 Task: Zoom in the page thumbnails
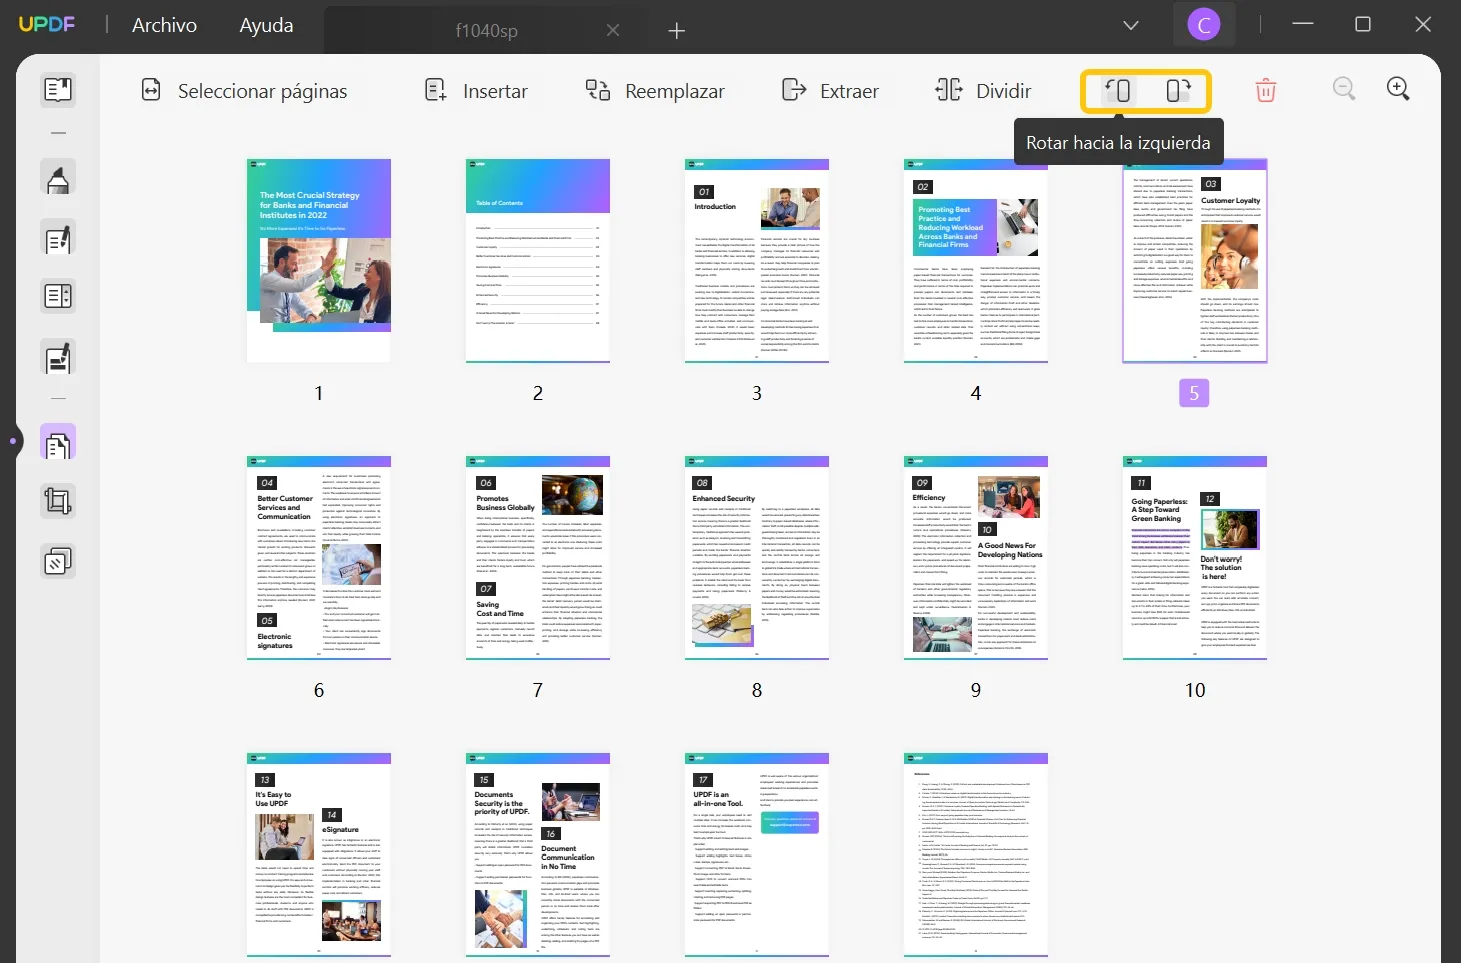pos(1398,89)
